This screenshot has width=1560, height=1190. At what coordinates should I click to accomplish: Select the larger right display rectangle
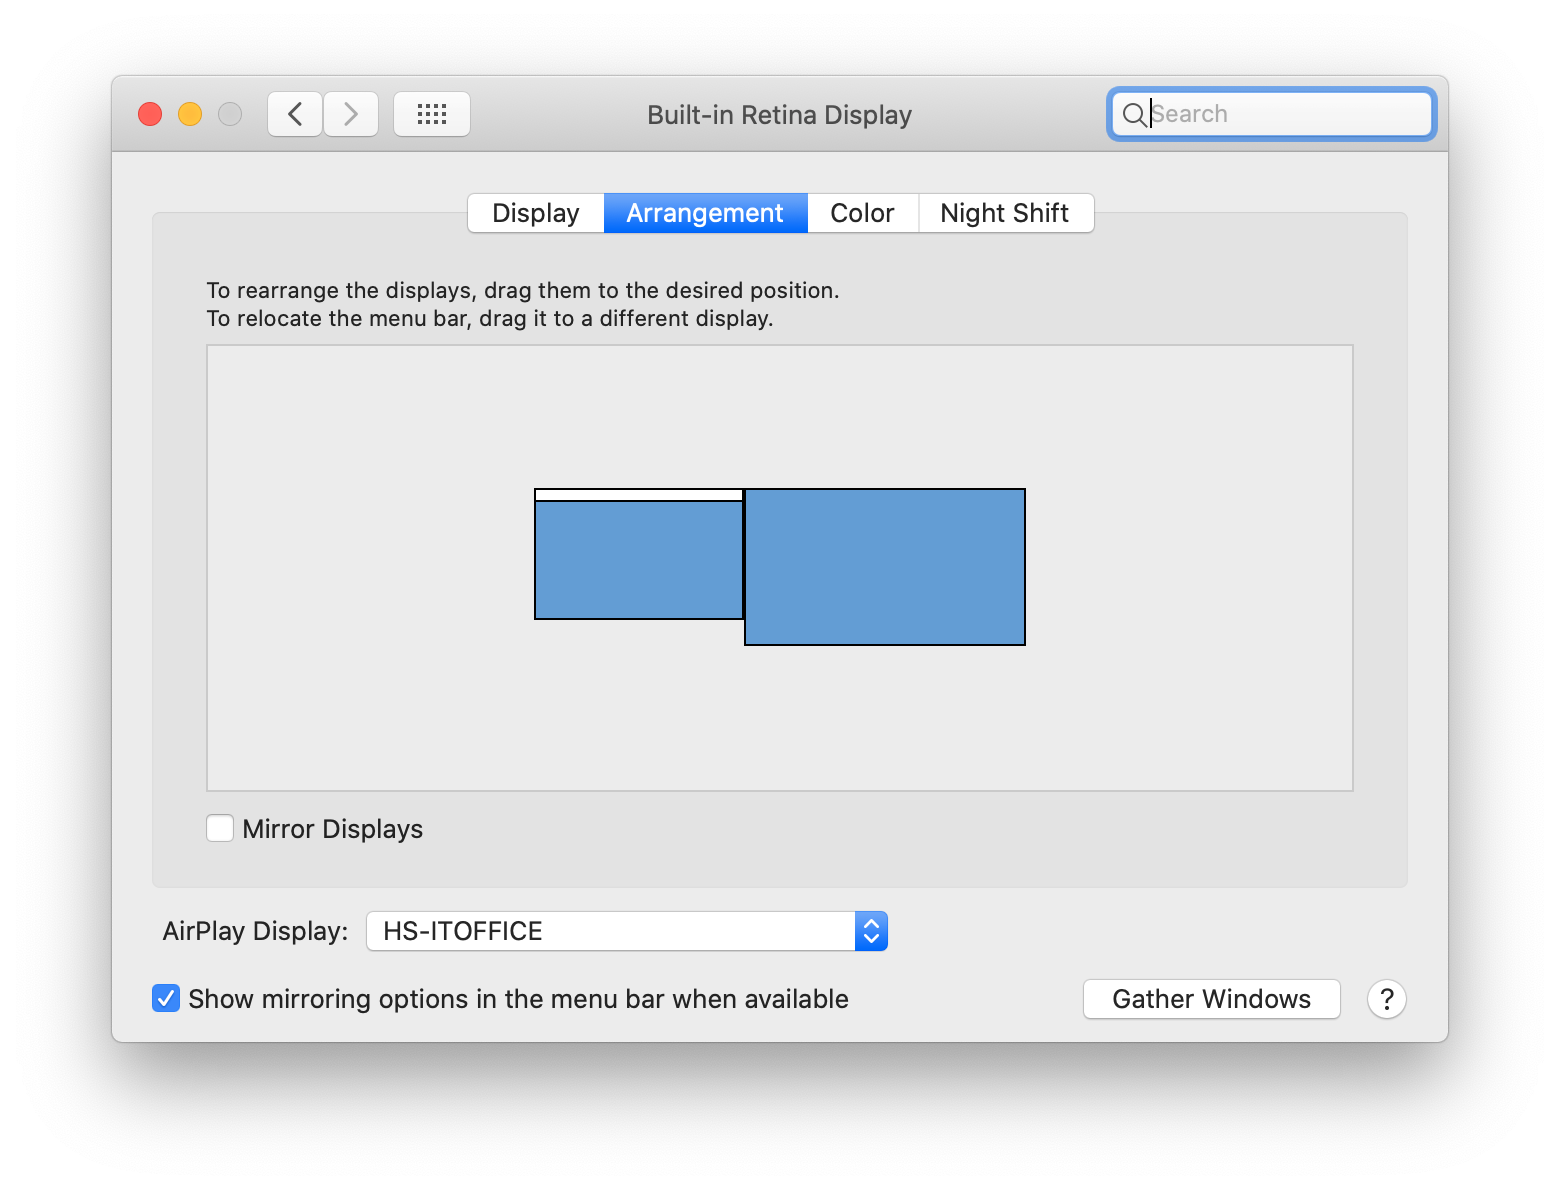click(x=884, y=566)
